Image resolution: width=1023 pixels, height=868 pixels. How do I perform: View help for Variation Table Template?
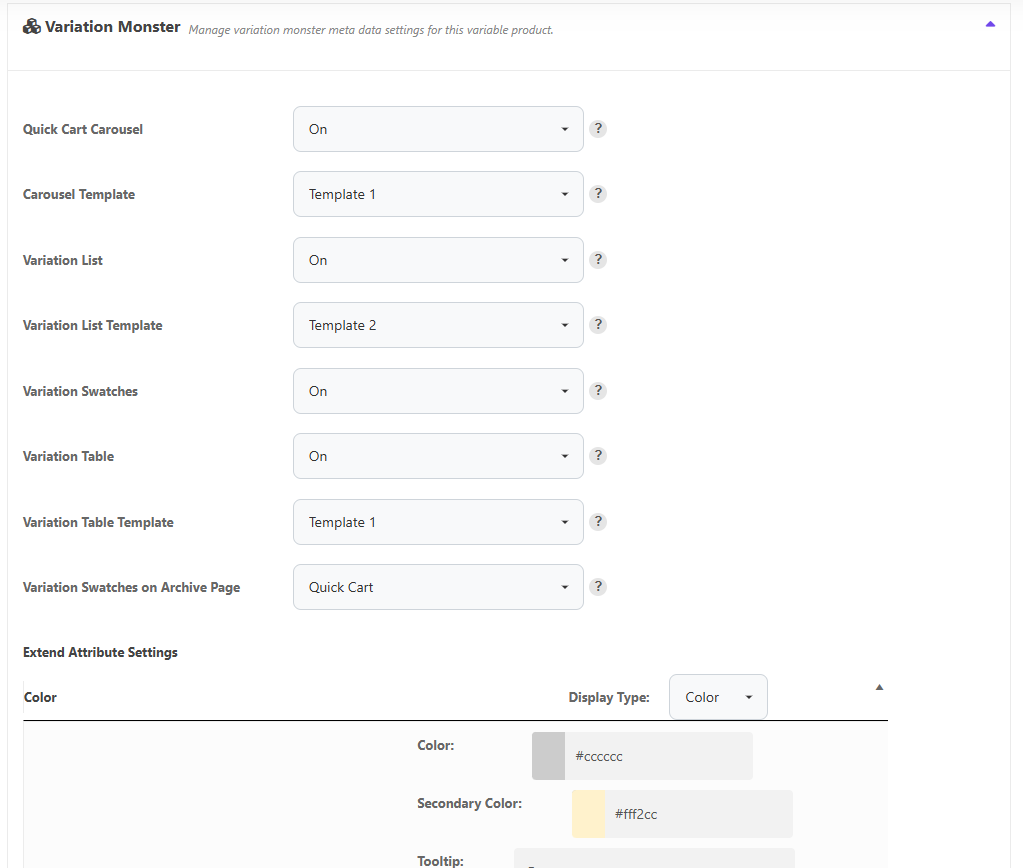point(598,521)
